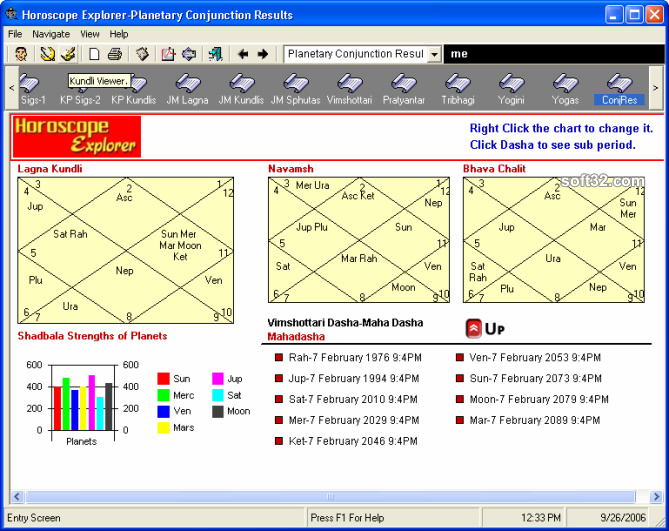Open the JM Lagna scroll page
Viewport: 669px width, 531px height.
pyautogui.click(x=187, y=89)
